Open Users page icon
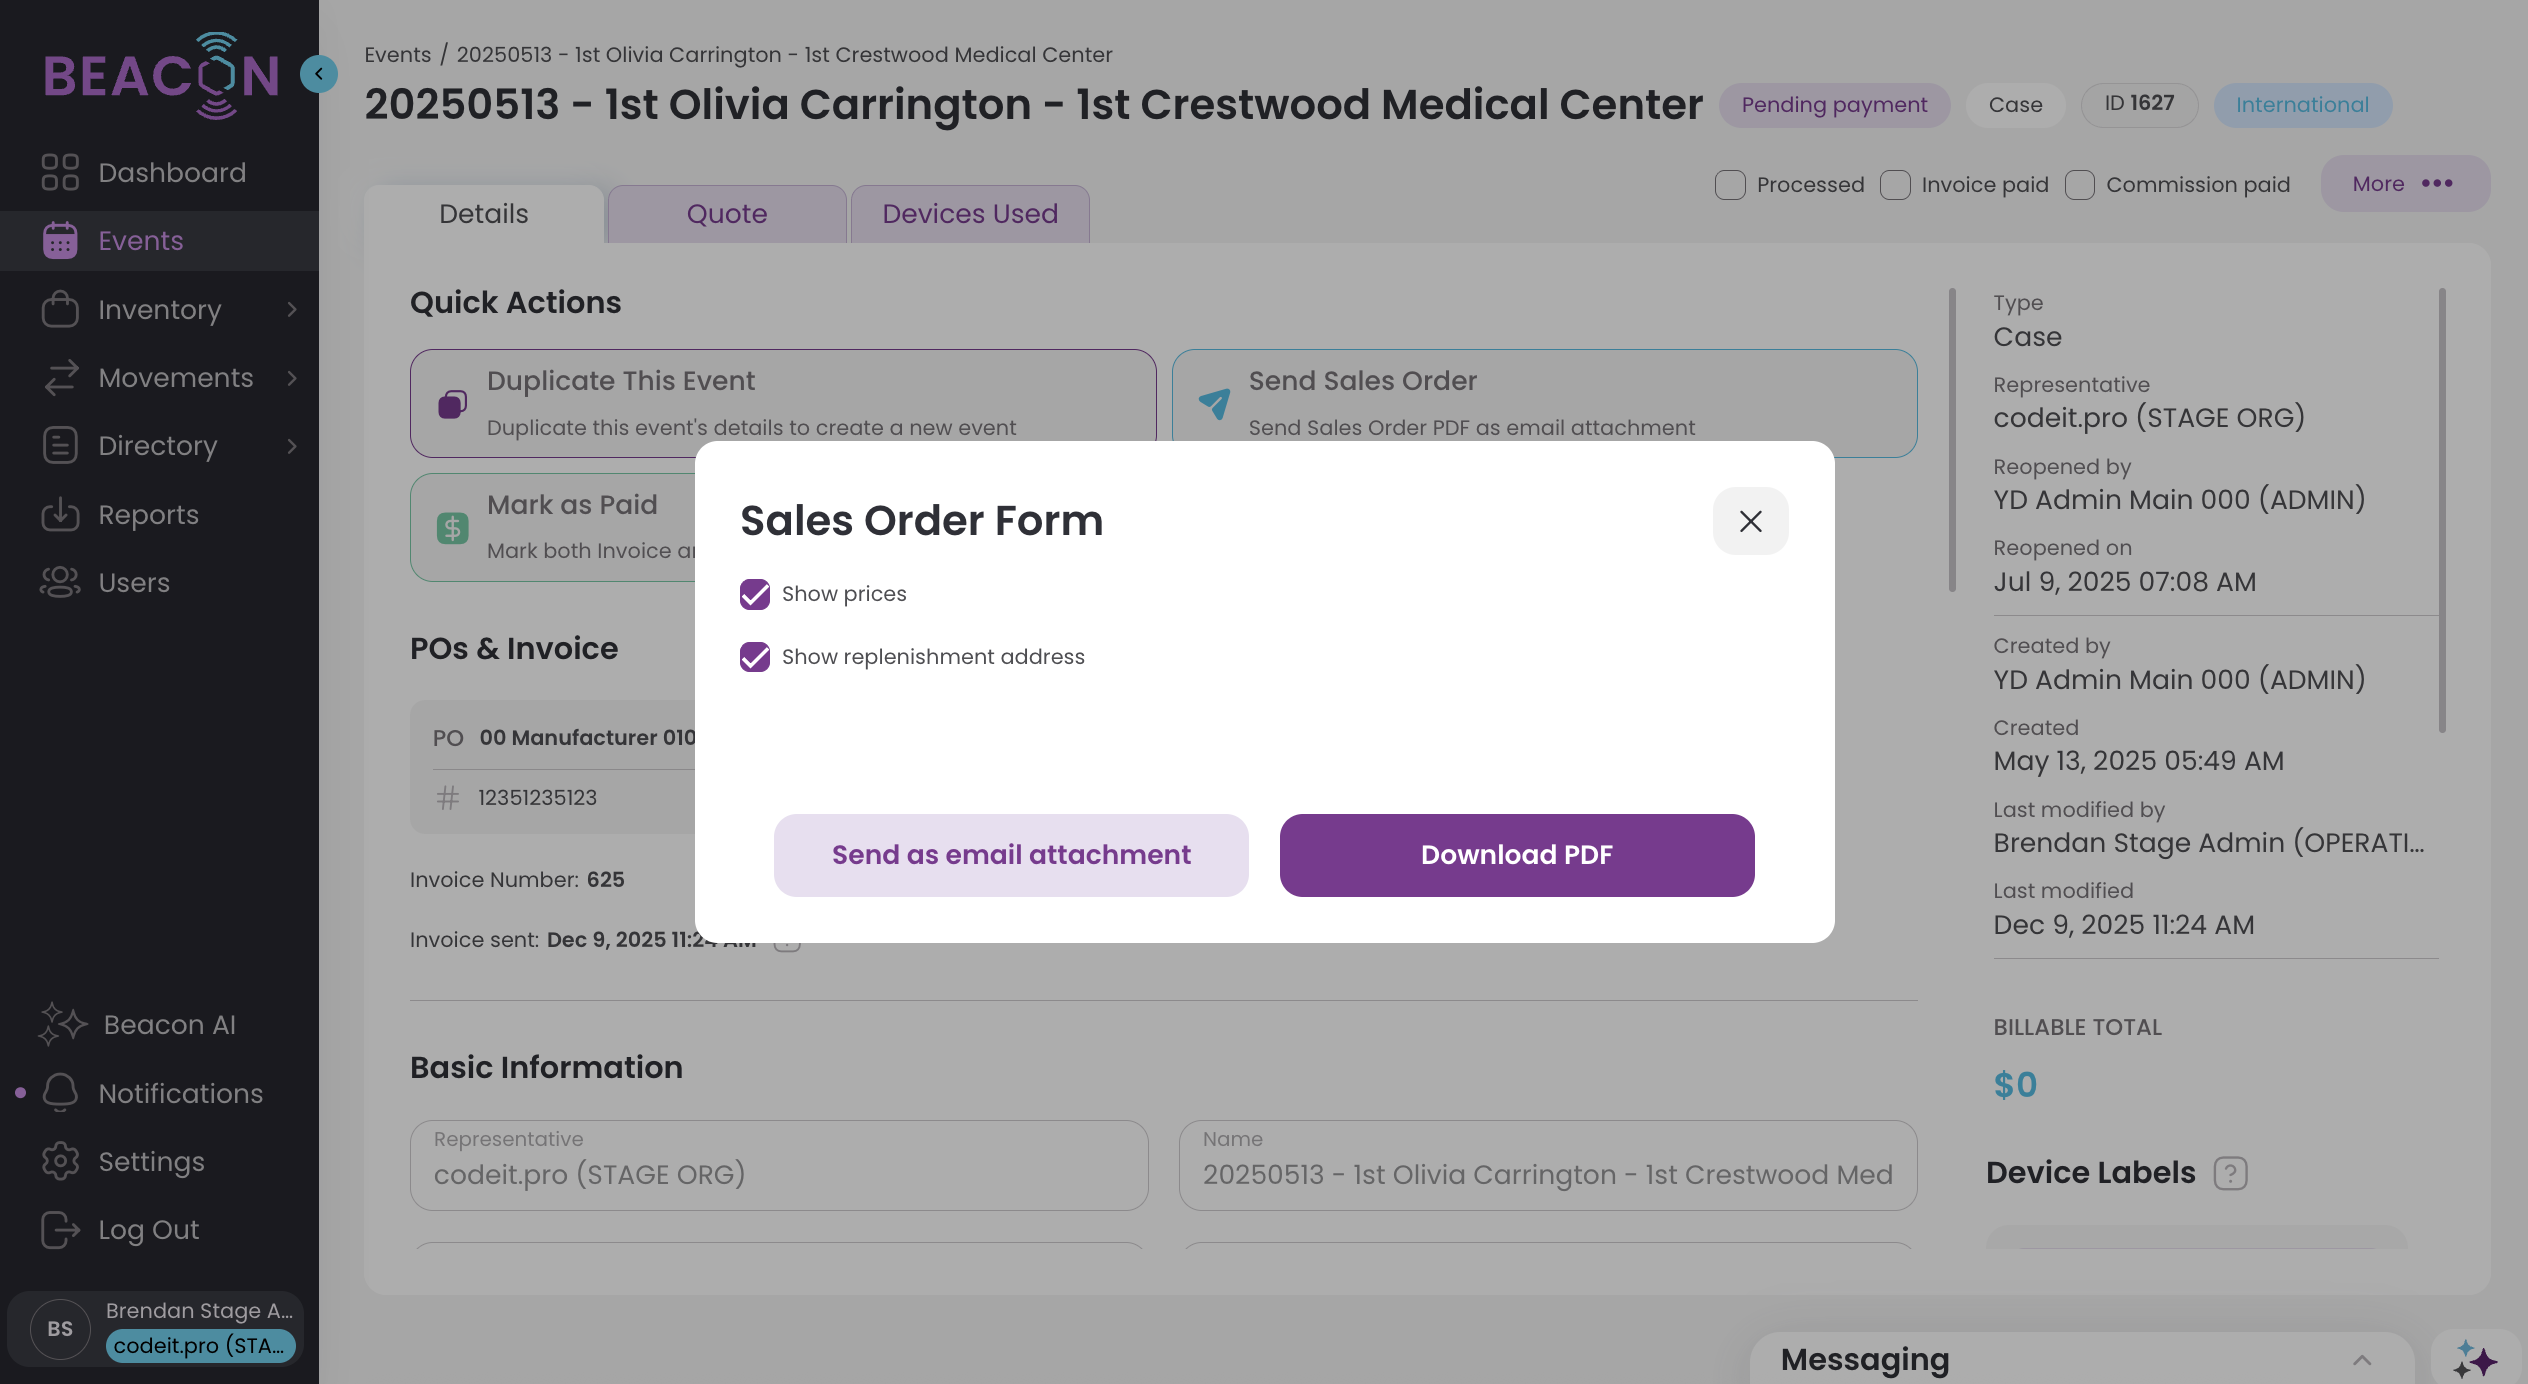This screenshot has height=1384, width=2528. pyautogui.click(x=60, y=583)
